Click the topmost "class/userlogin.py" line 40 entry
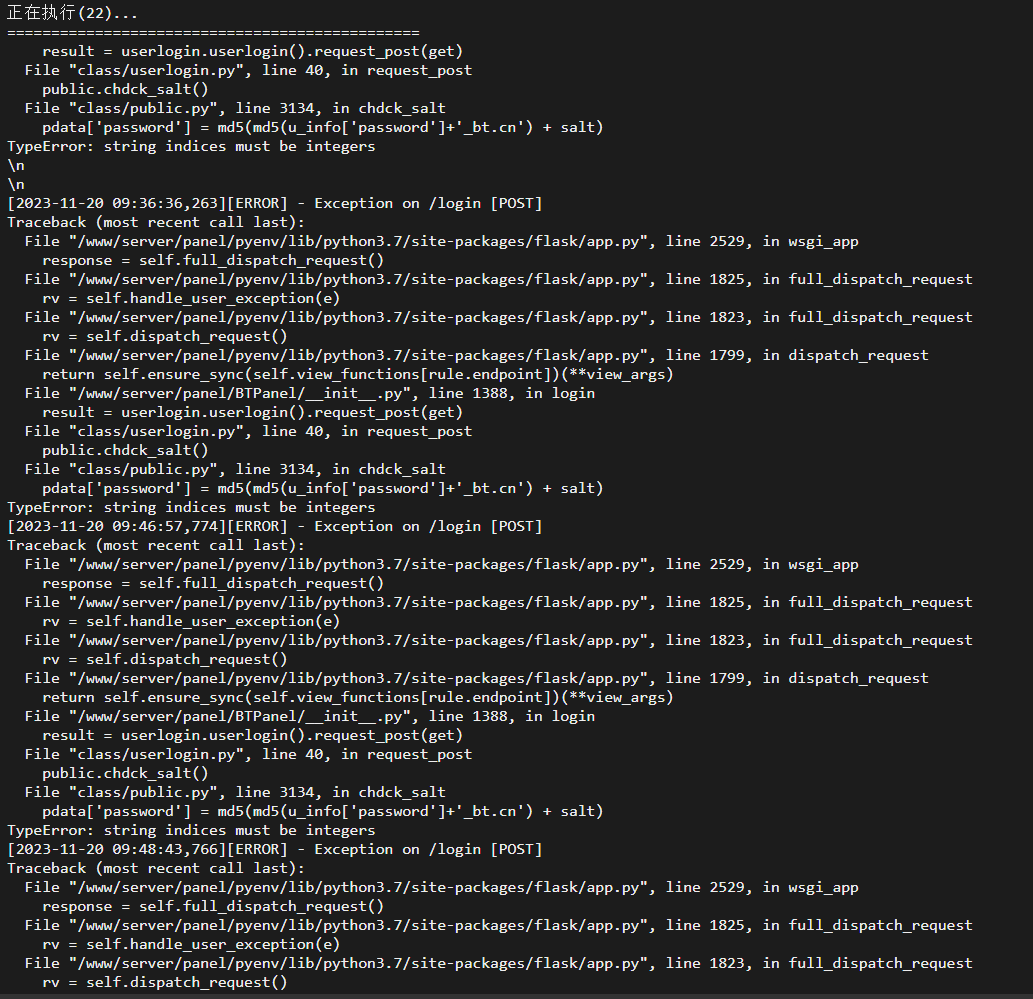The image size is (1033, 999). [x=248, y=70]
